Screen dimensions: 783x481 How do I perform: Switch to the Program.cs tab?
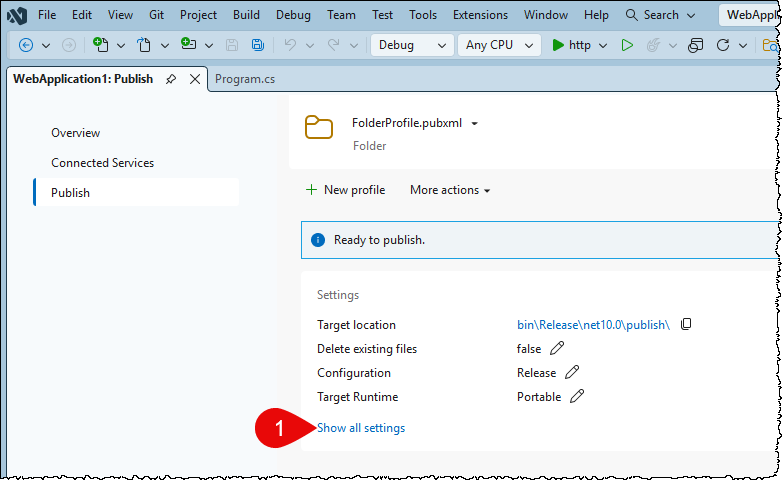pos(244,79)
